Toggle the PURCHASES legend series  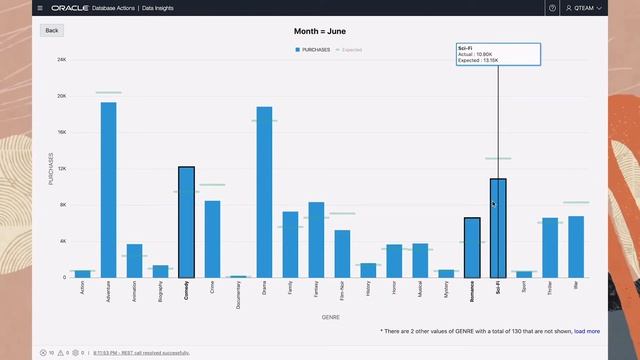(x=313, y=50)
